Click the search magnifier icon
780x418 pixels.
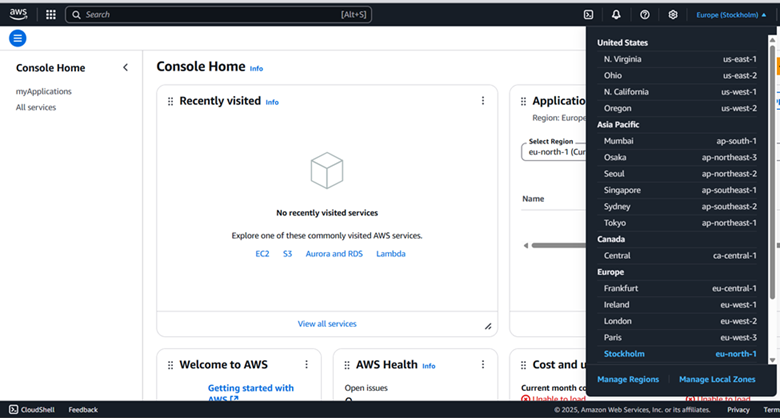[x=76, y=14]
